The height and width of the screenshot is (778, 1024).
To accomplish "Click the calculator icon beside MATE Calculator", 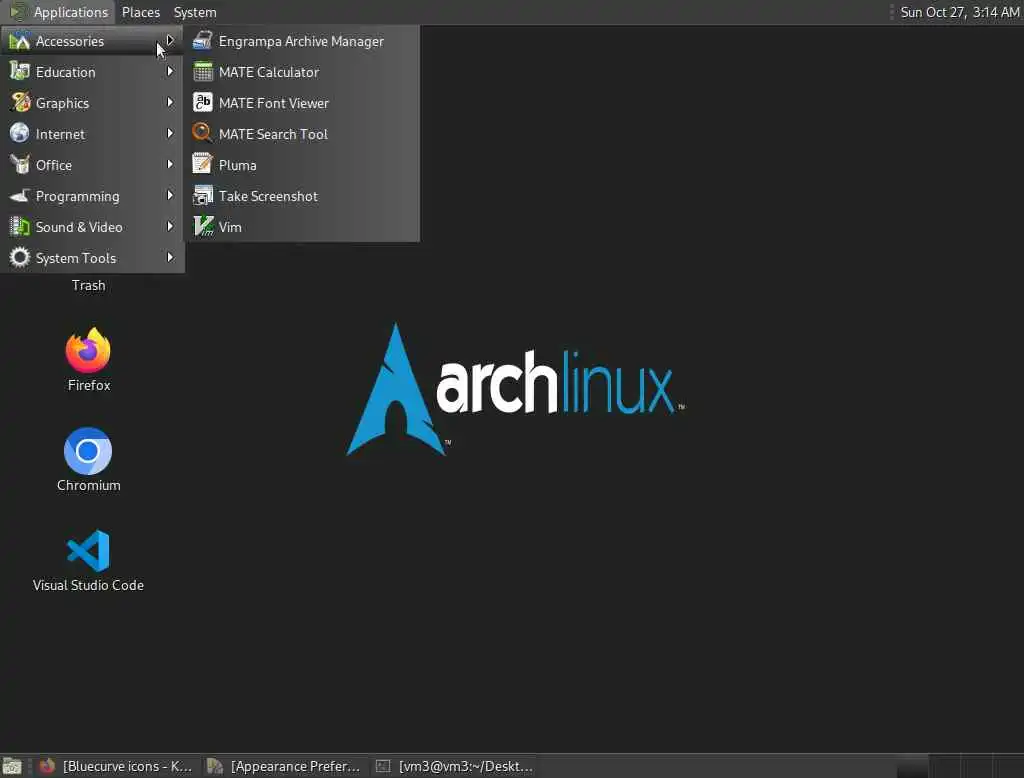I will click(202, 71).
